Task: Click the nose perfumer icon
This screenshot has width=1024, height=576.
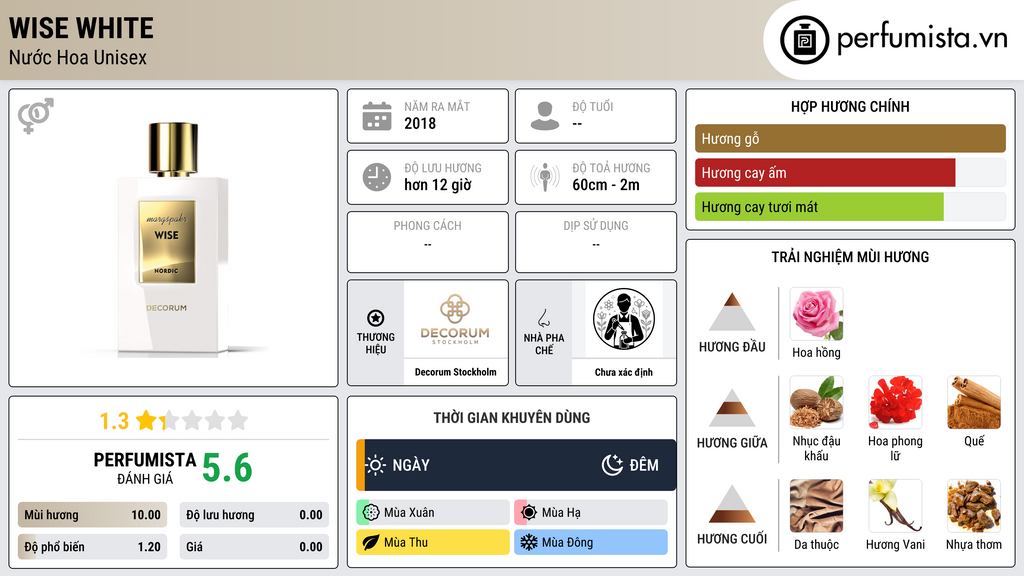Action: click(543, 318)
